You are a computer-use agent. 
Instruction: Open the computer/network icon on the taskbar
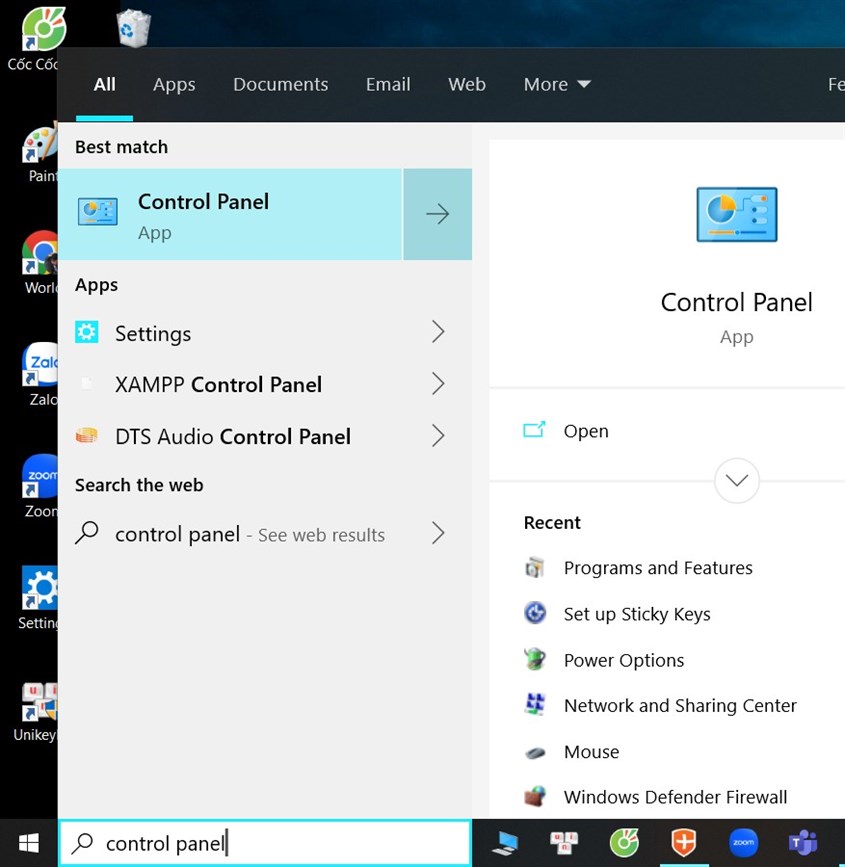tap(504, 843)
